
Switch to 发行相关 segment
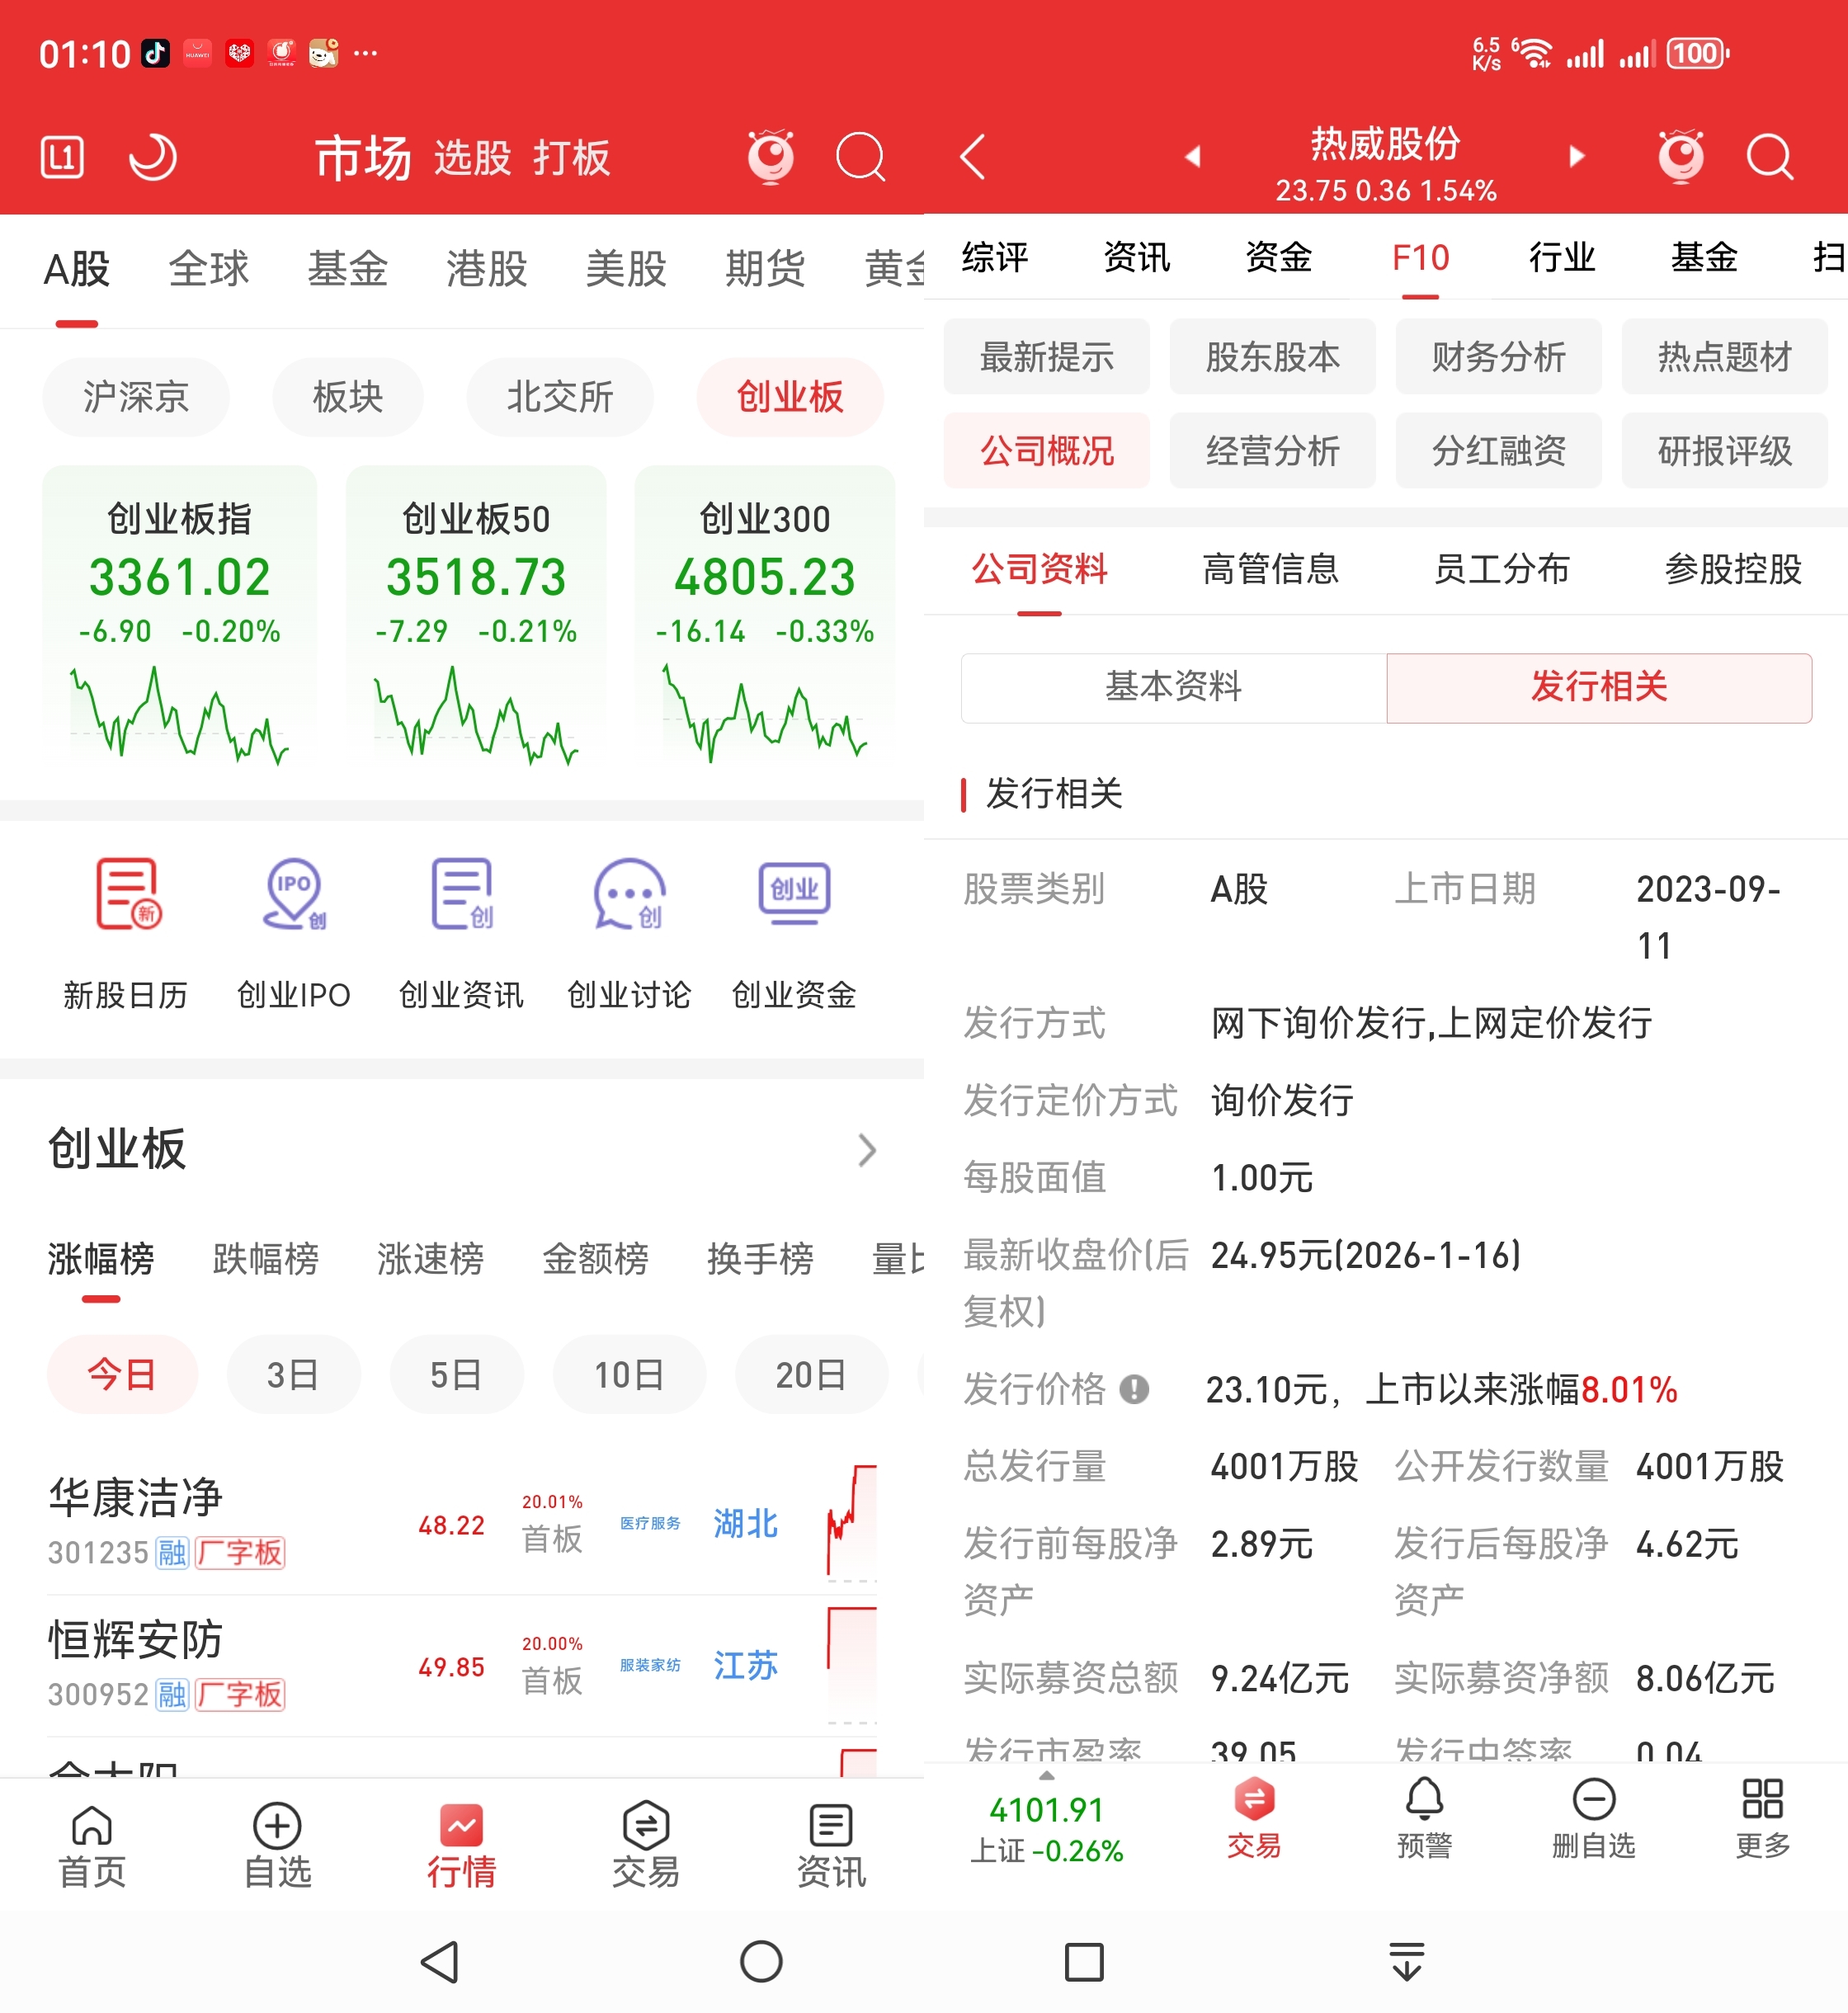pos(1598,687)
